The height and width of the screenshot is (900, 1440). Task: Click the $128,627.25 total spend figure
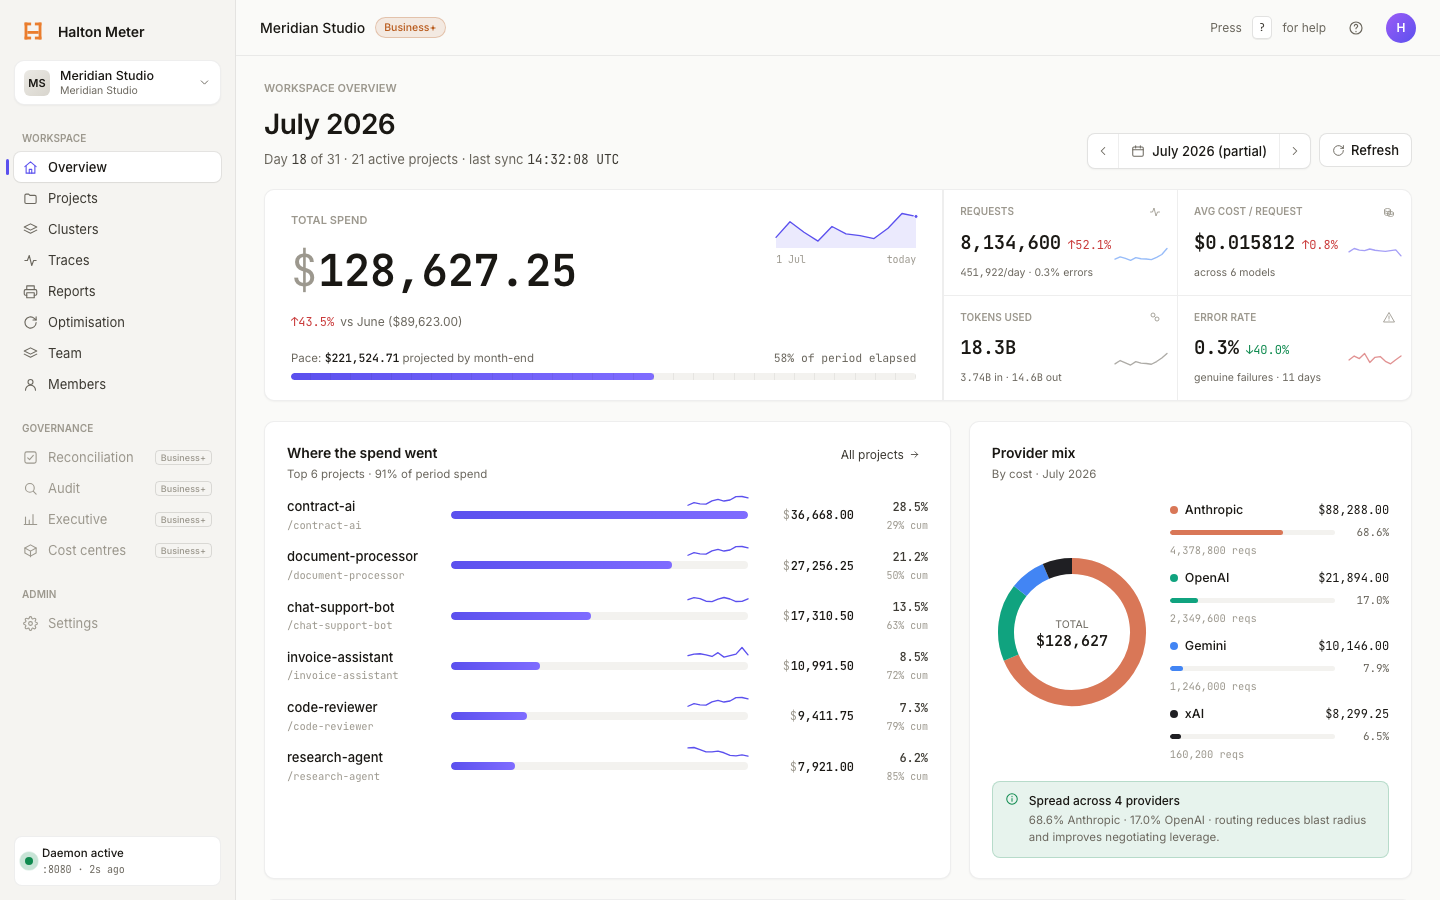coord(434,271)
